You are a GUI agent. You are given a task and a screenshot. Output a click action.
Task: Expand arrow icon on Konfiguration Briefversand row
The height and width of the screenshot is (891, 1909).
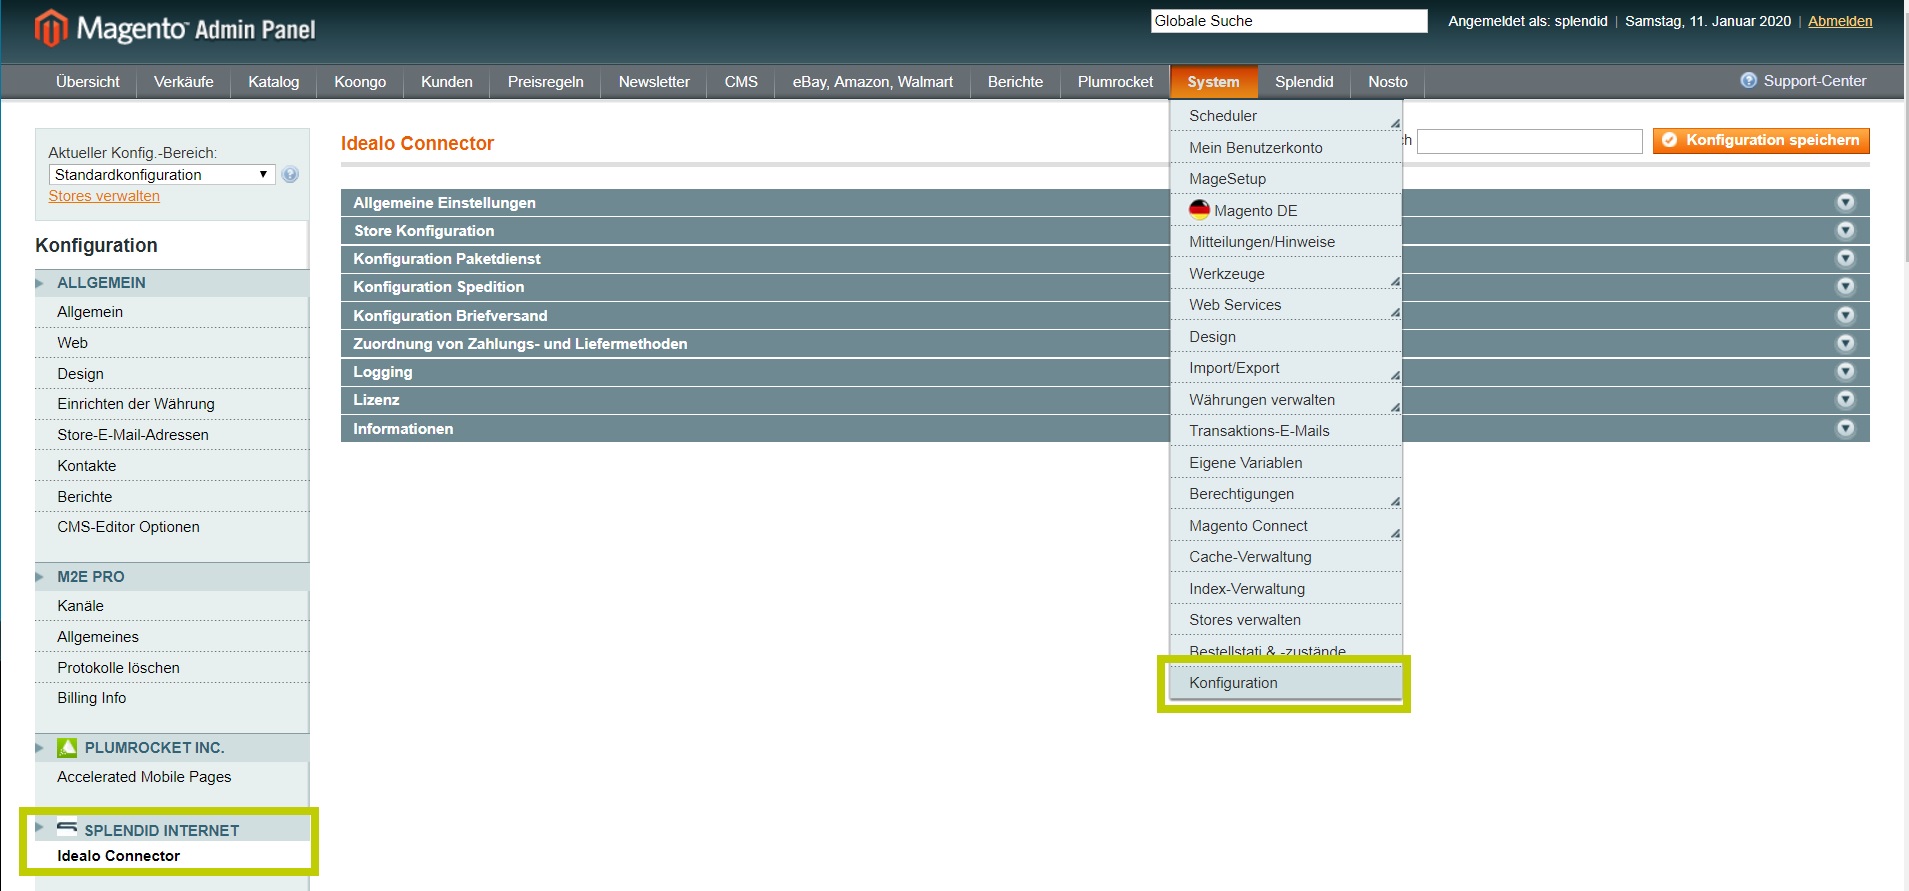(1846, 315)
